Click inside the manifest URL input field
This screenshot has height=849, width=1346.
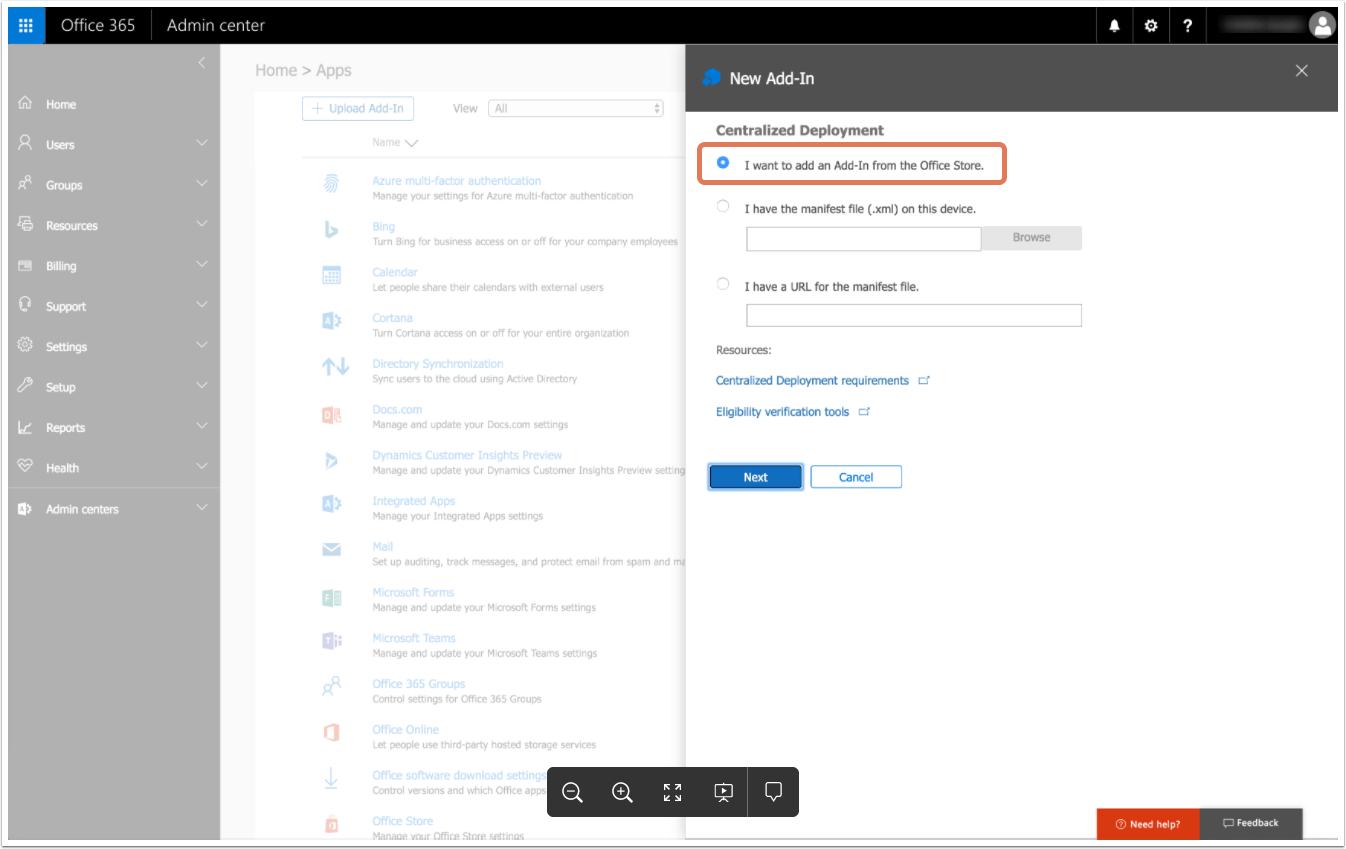coord(912,314)
